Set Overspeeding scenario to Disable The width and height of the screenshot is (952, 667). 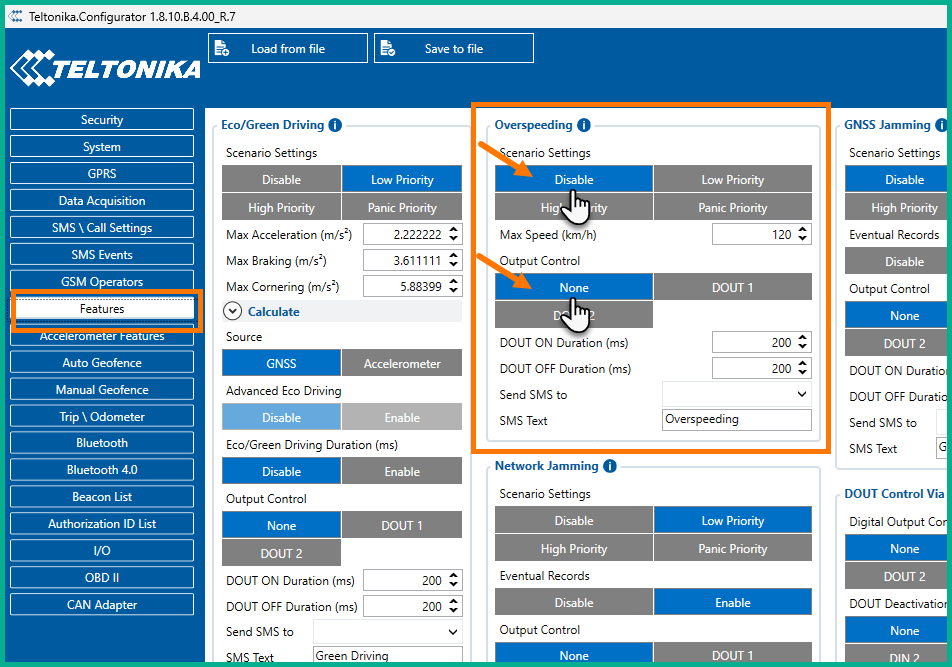(573, 180)
